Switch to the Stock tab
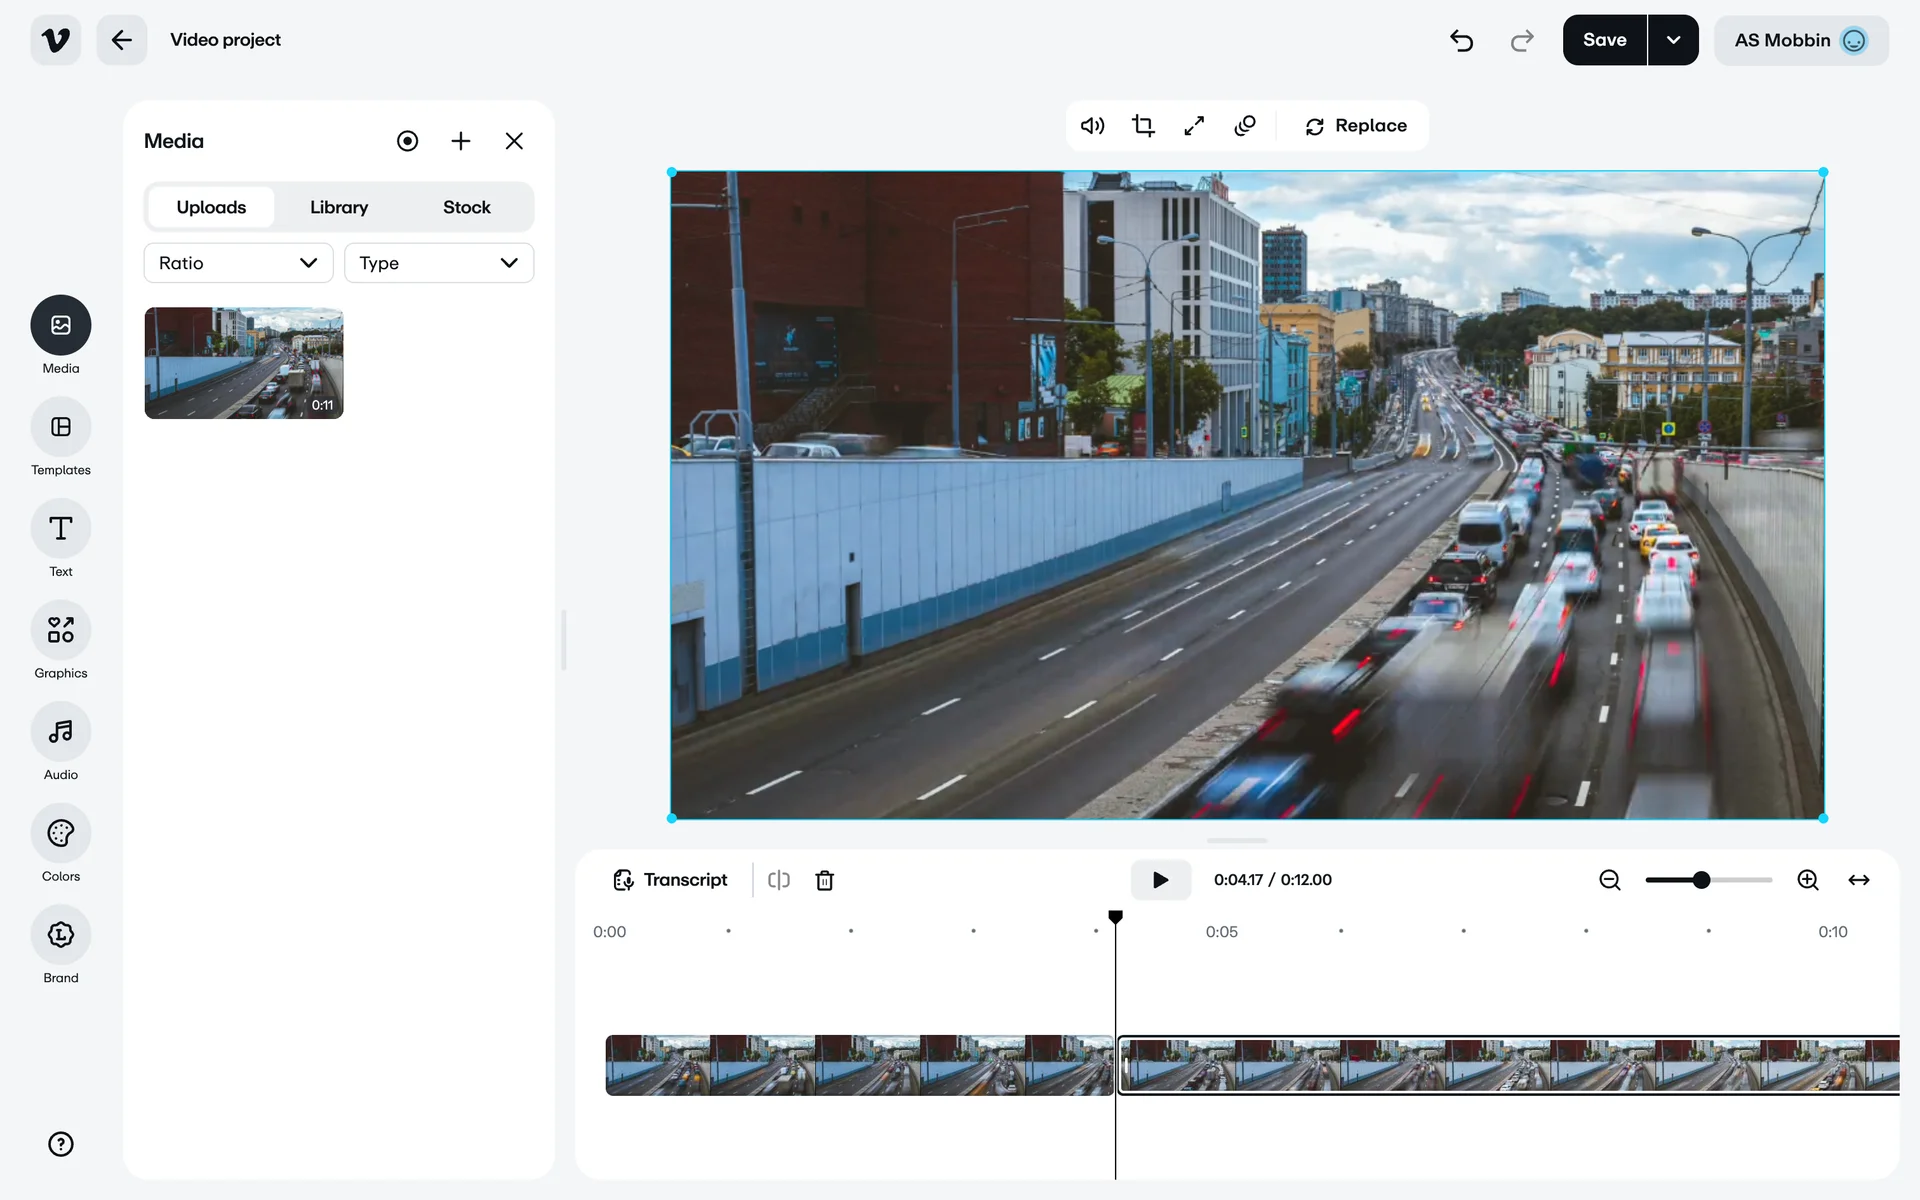This screenshot has height=1200, width=1920. [466, 207]
